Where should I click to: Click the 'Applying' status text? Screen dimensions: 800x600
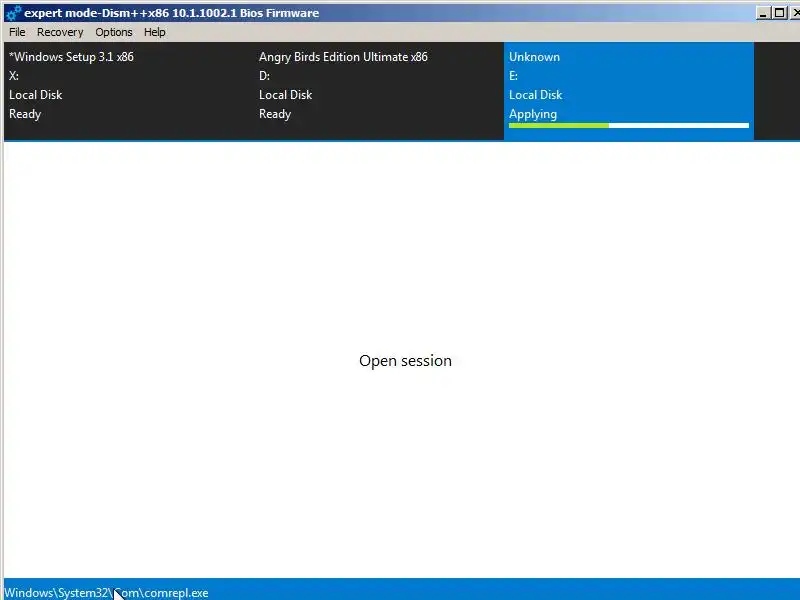point(533,114)
